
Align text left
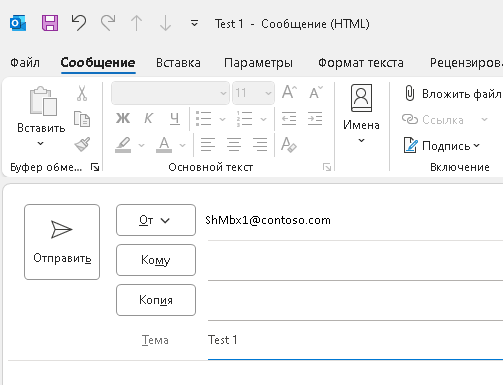point(208,145)
